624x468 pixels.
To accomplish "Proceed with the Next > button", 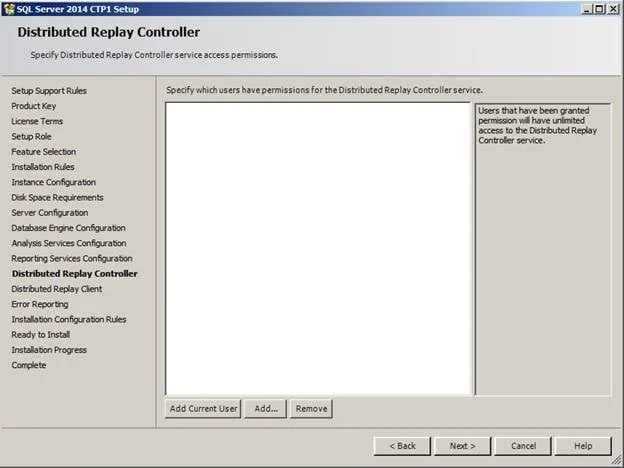I will (x=462, y=446).
